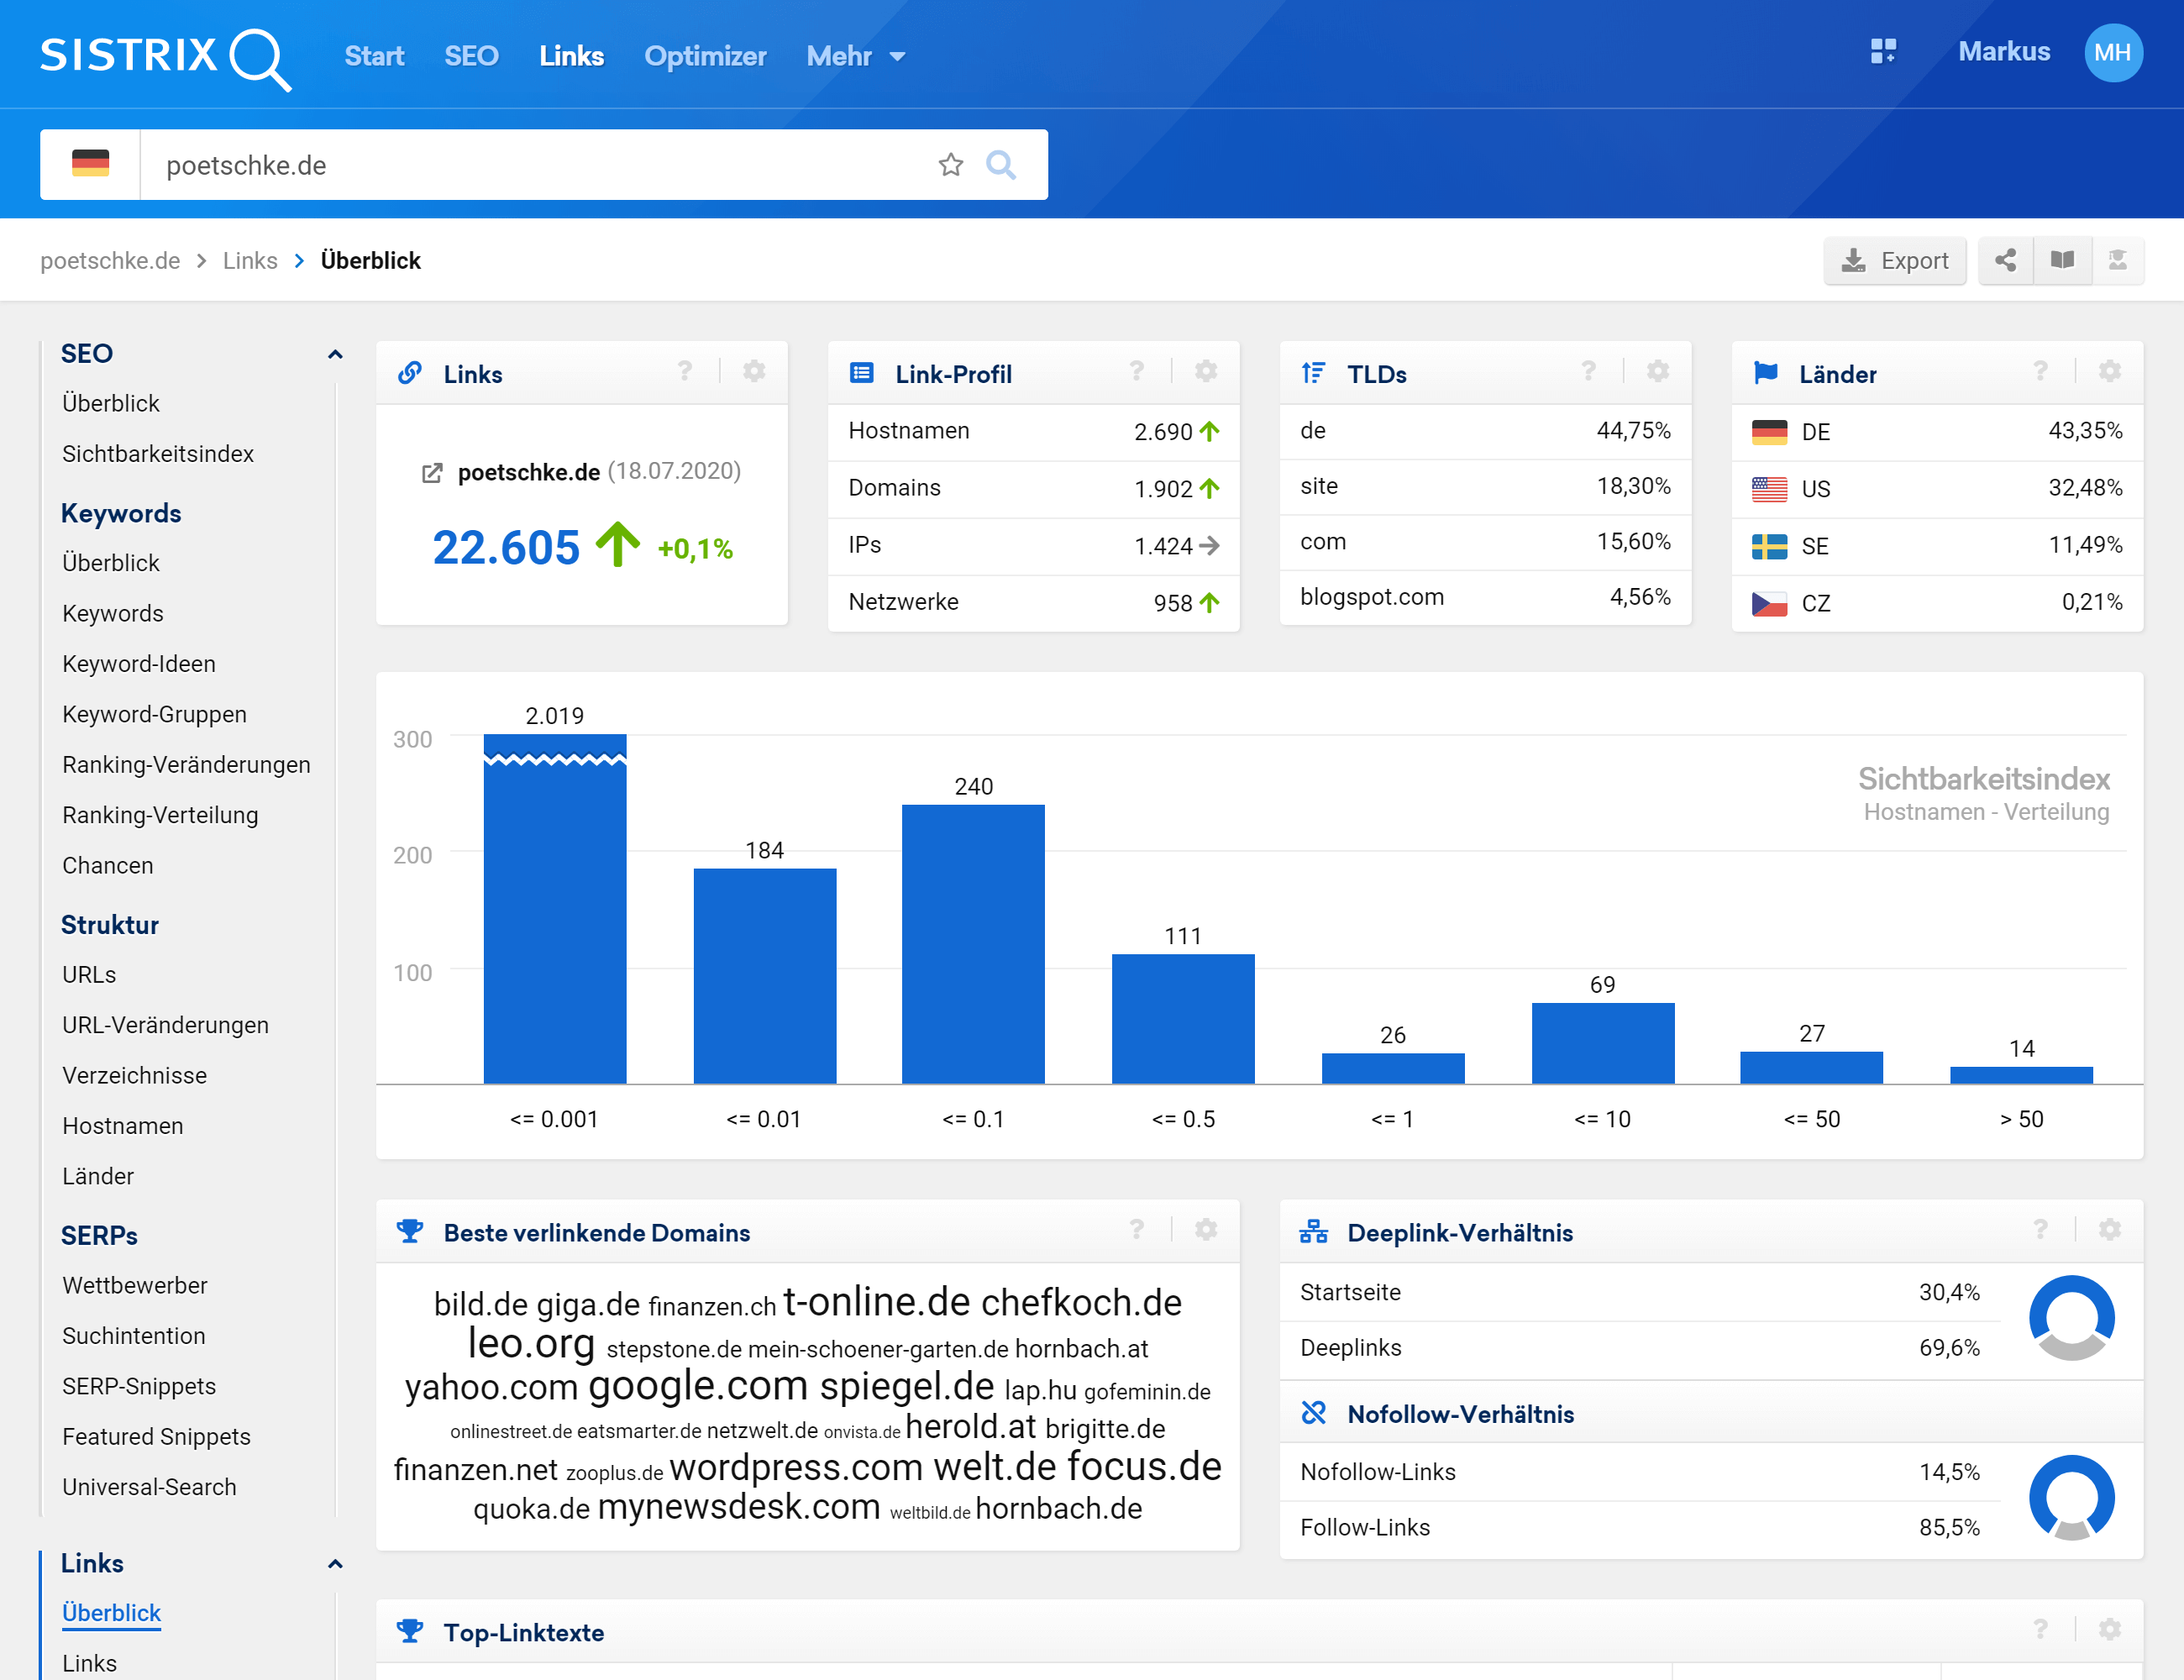Select Sichtbarkeitsindex in sidebar
2184x1680 pixels.
pos(158,454)
